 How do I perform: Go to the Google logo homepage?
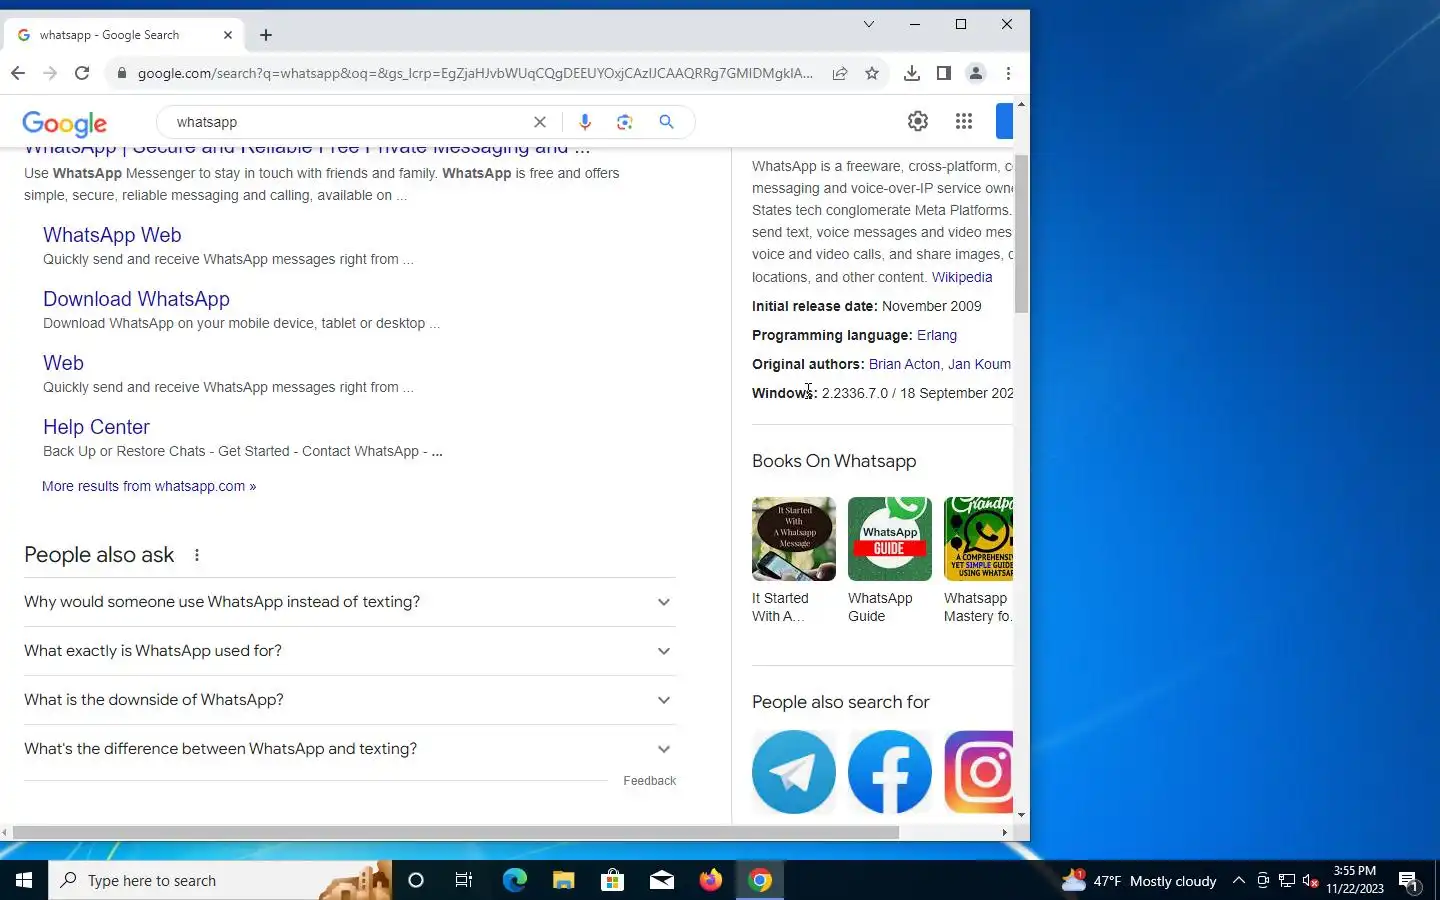coord(65,123)
